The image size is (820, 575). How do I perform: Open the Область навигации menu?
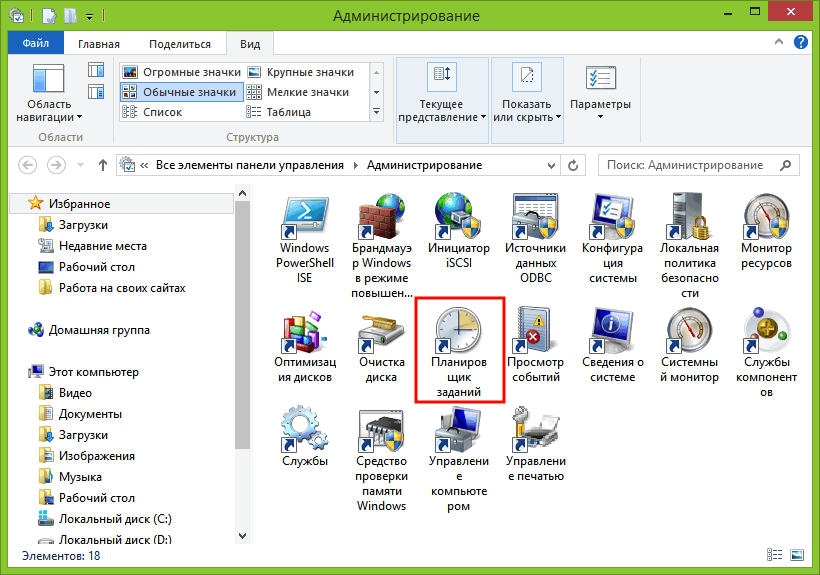(49, 94)
